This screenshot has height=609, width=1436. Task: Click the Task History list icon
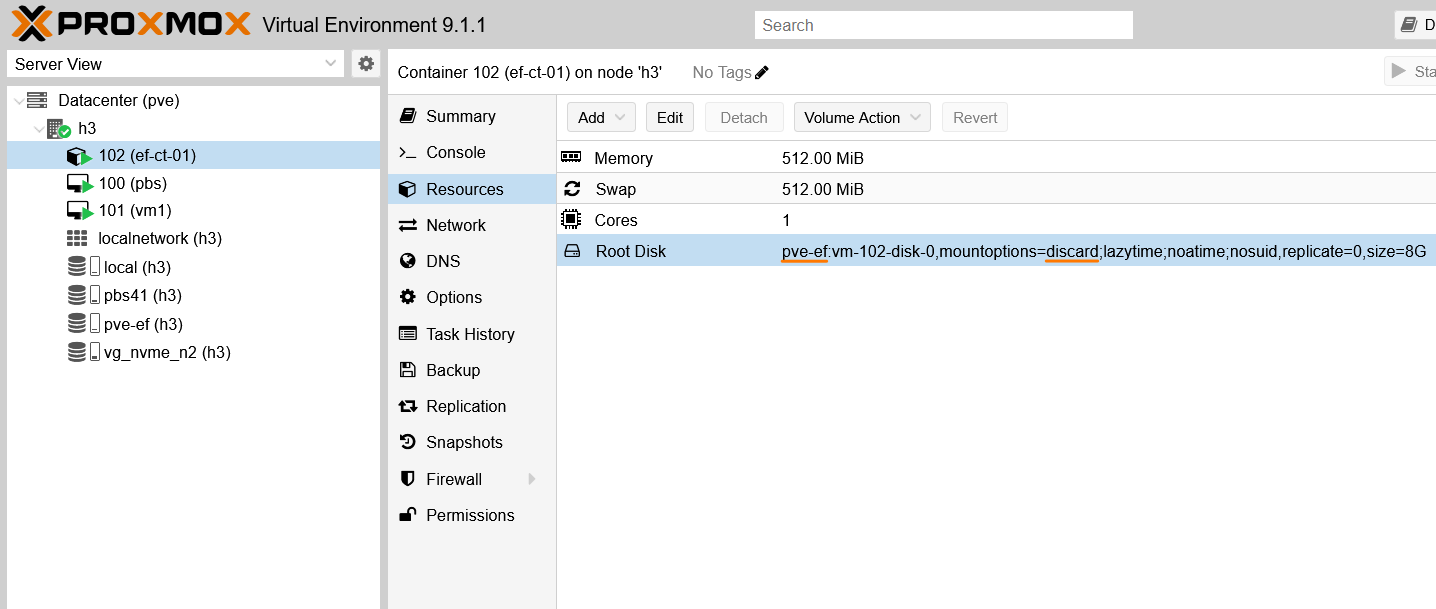click(407, 334)
